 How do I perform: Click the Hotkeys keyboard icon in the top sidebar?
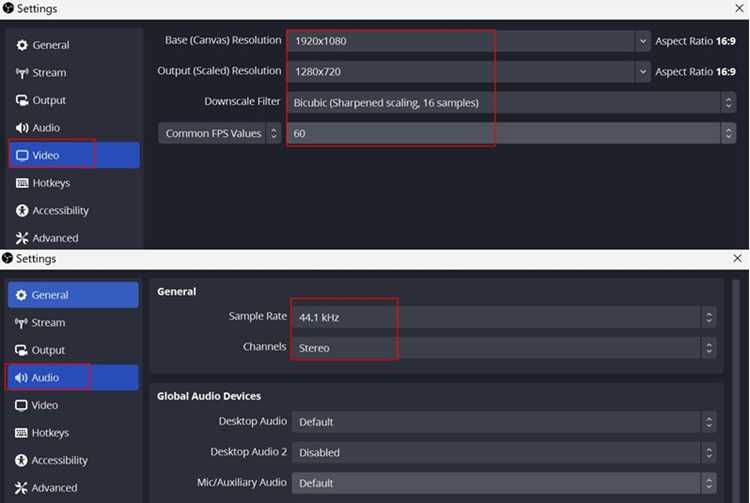(x=22, y=183)
